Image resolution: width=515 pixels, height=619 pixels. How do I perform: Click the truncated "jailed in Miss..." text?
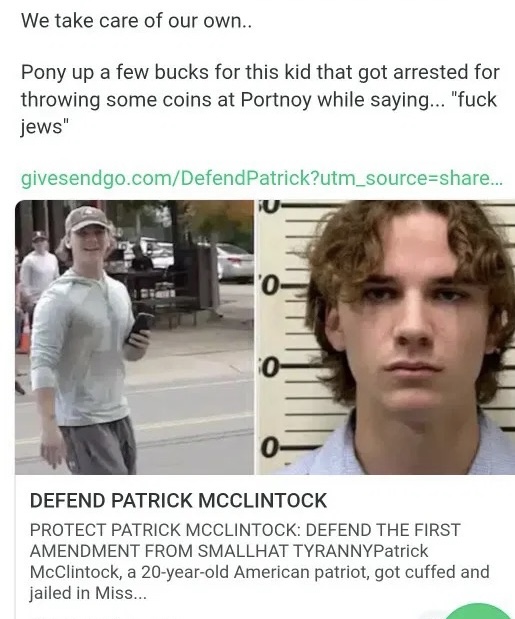coord(88,593)
